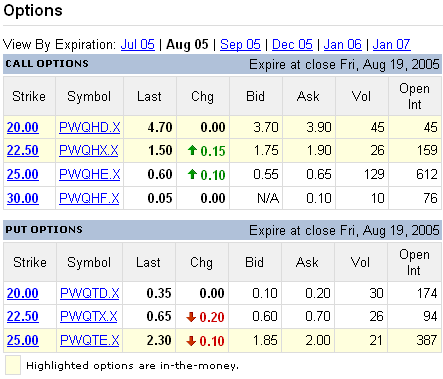Open call symbol PWQHE.X
The height and width of the screenshot is (379, 443).
(90, 174)
